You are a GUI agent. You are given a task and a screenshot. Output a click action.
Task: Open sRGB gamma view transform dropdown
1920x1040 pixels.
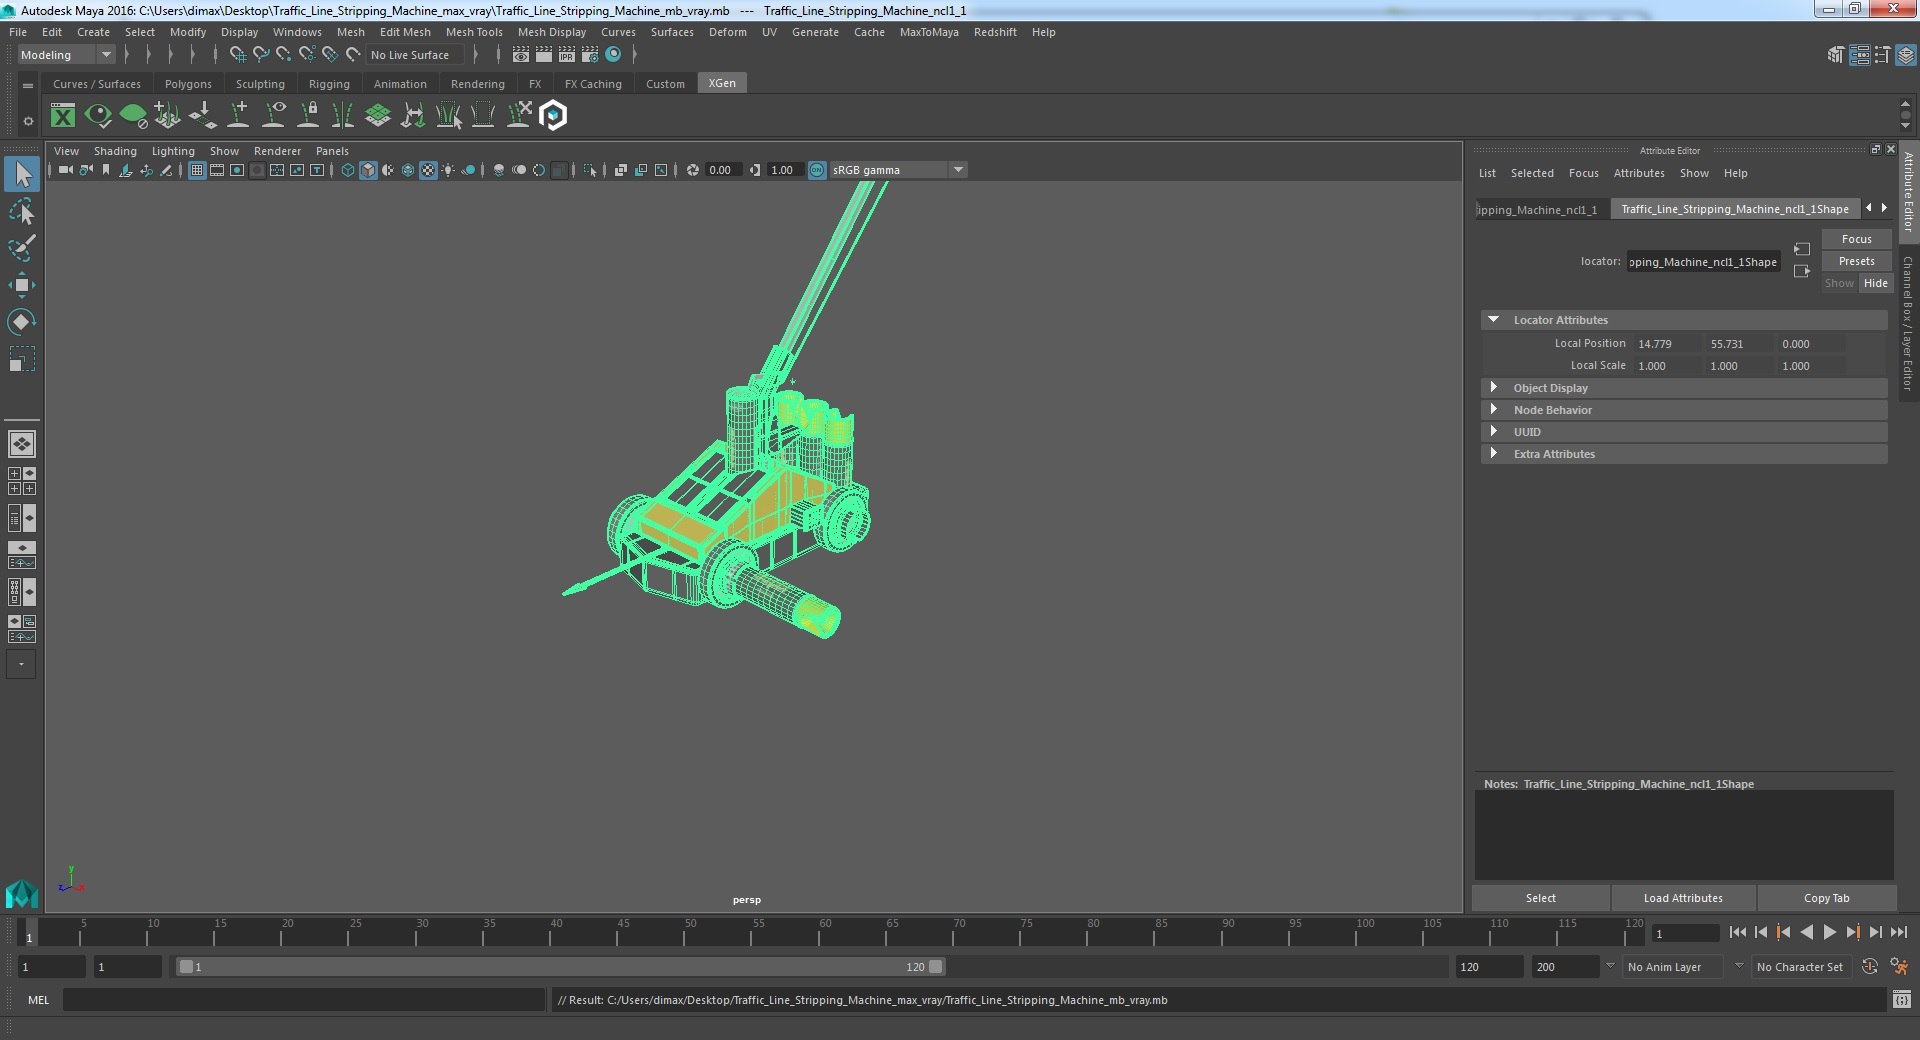[897, 170]
